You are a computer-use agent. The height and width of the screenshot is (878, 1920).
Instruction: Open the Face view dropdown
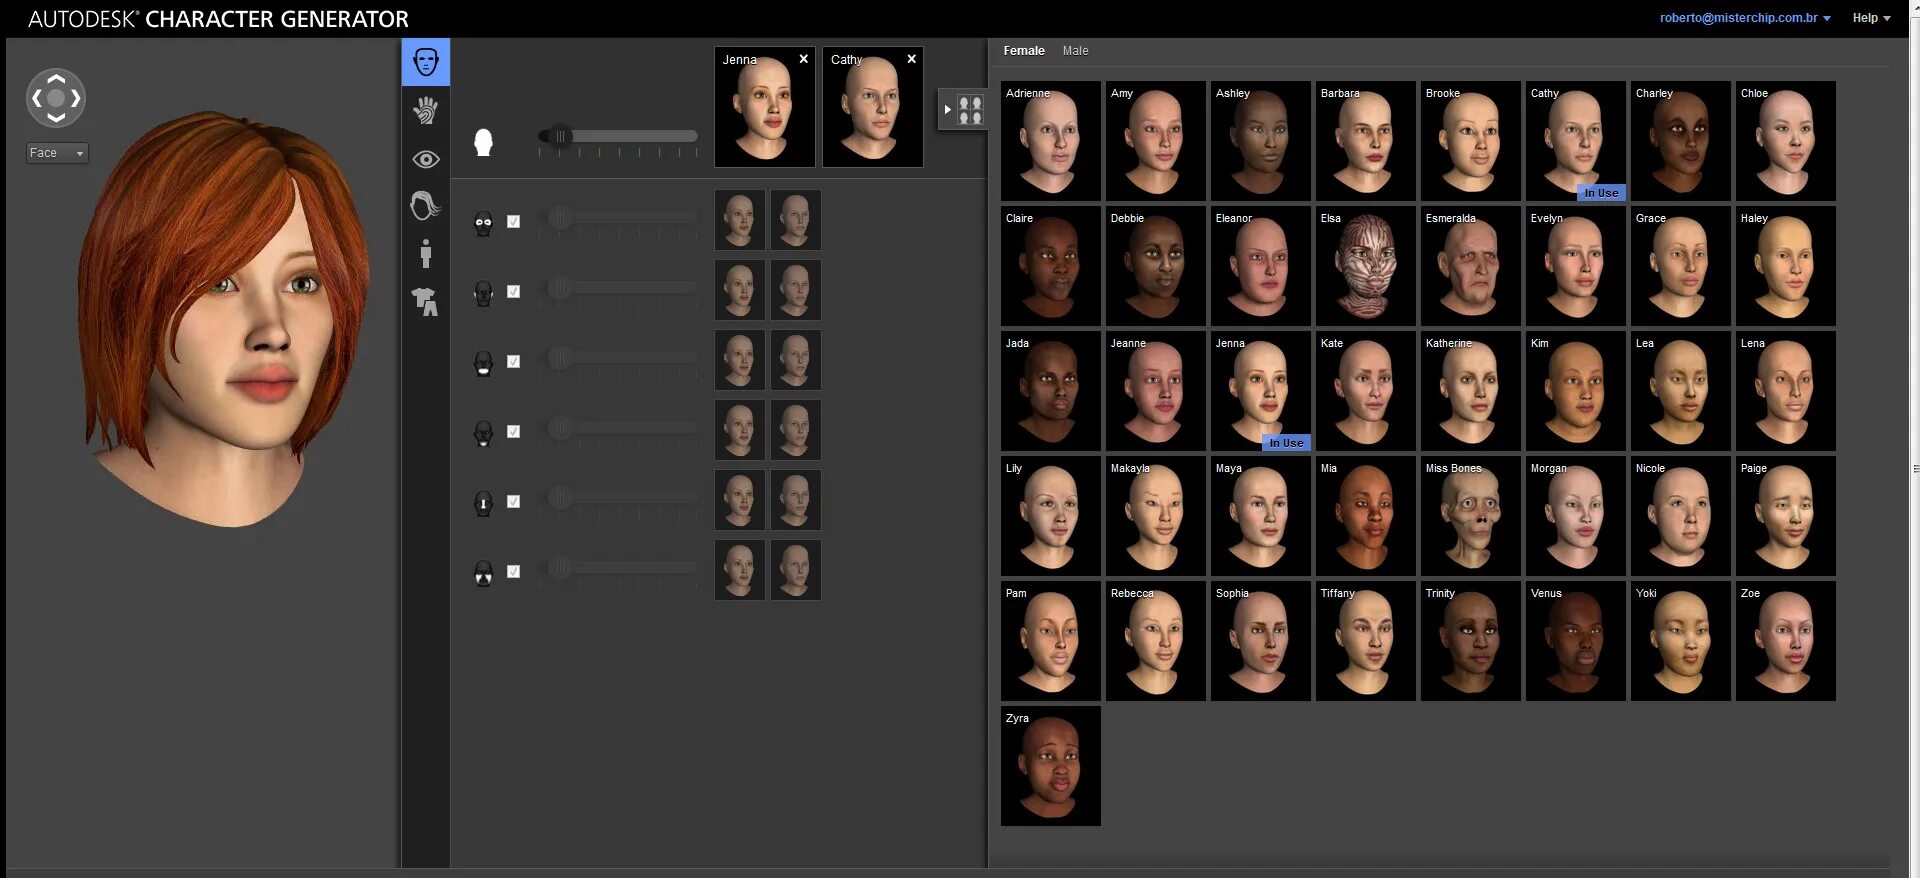click(x=57, y=153)
